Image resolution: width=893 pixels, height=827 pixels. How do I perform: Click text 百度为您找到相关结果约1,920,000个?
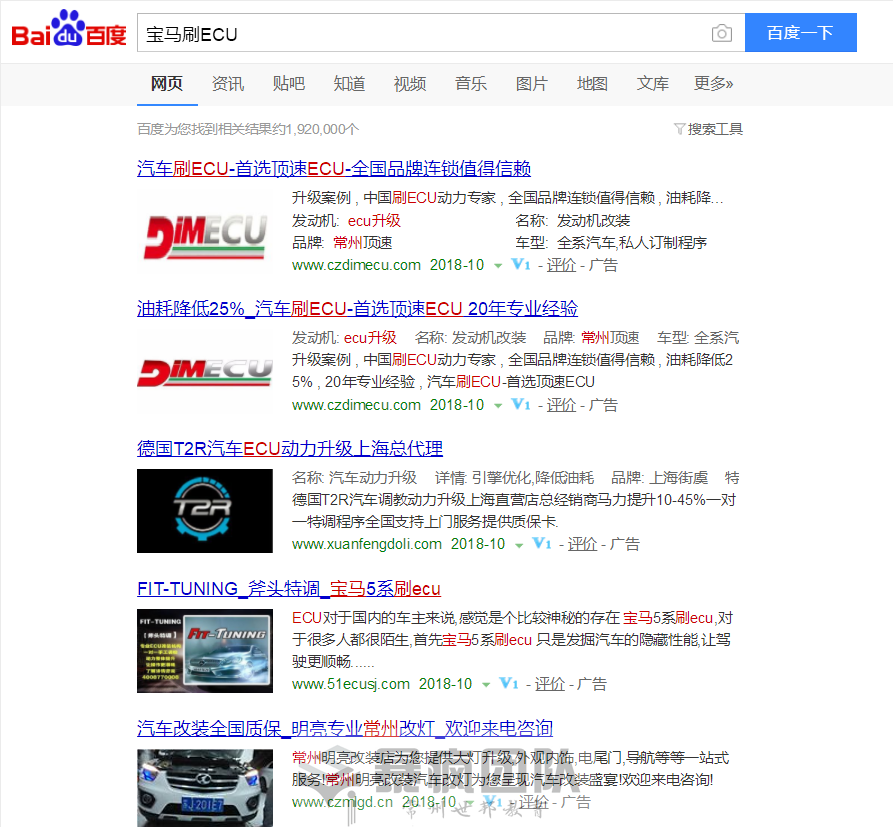(x=248, y=129)
